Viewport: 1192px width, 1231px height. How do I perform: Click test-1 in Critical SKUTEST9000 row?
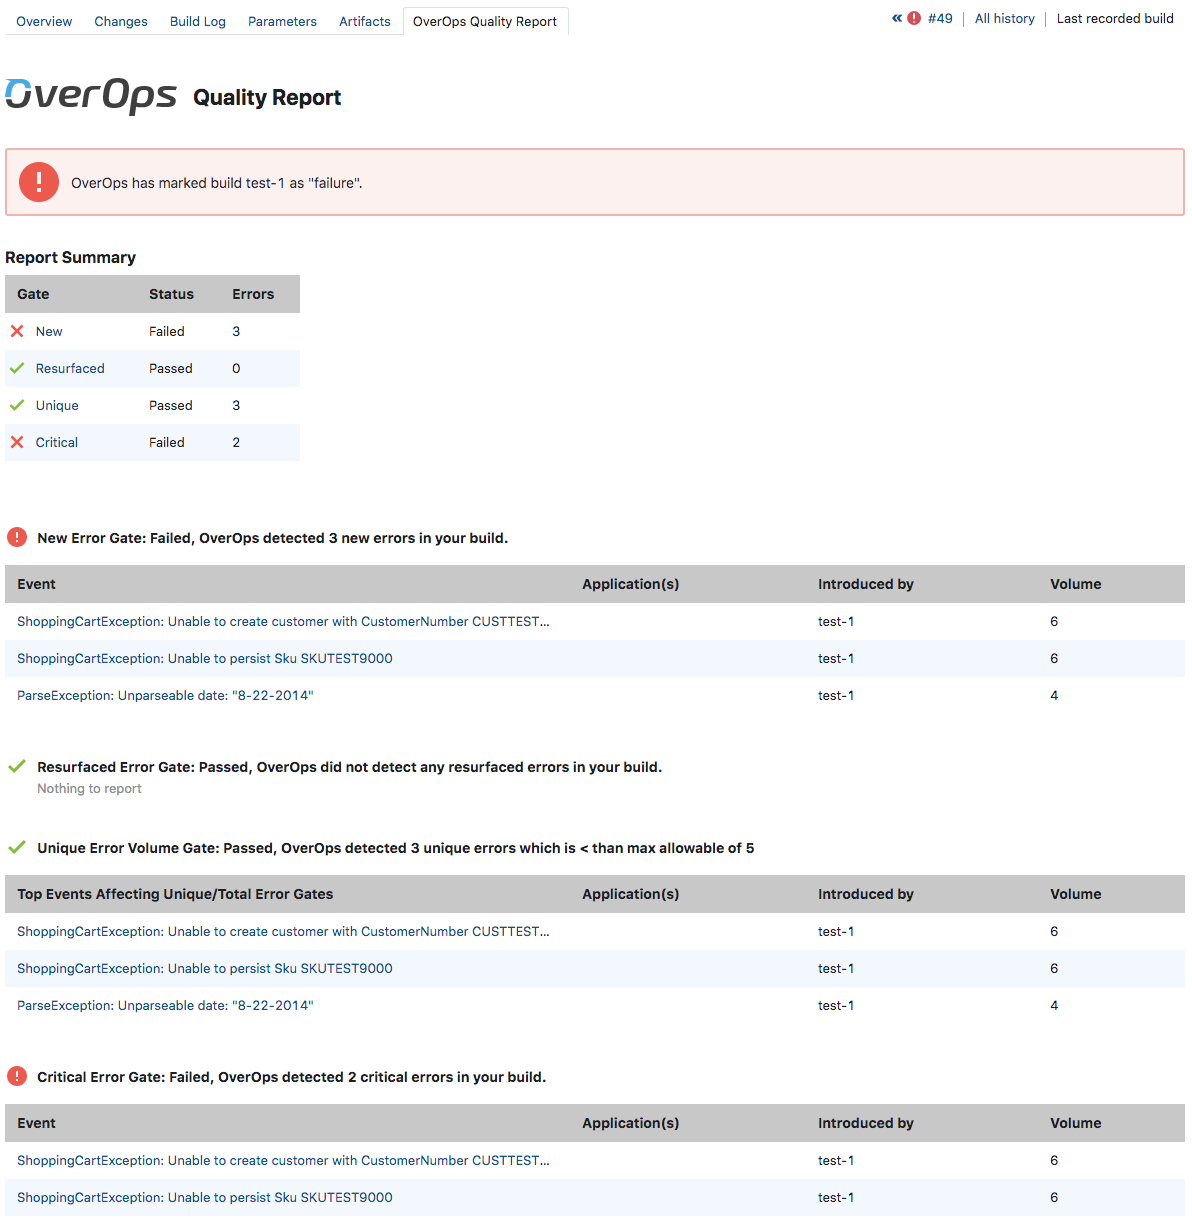coord(836,1197)
